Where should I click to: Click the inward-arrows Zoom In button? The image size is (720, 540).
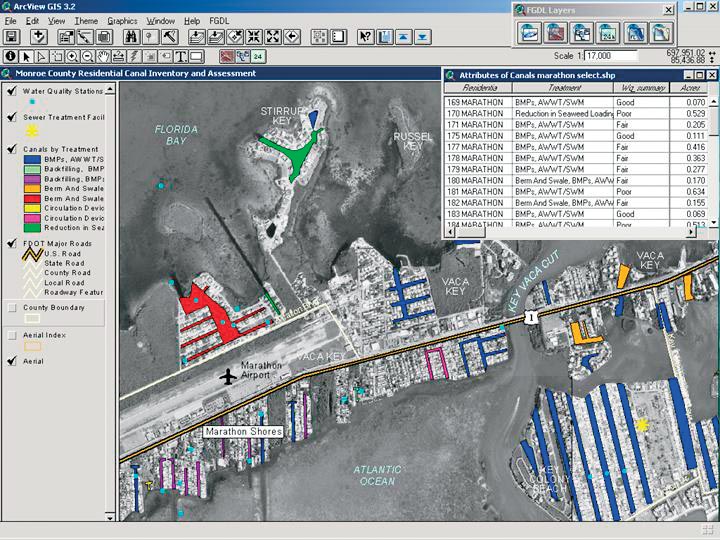(x=254, y=37)
